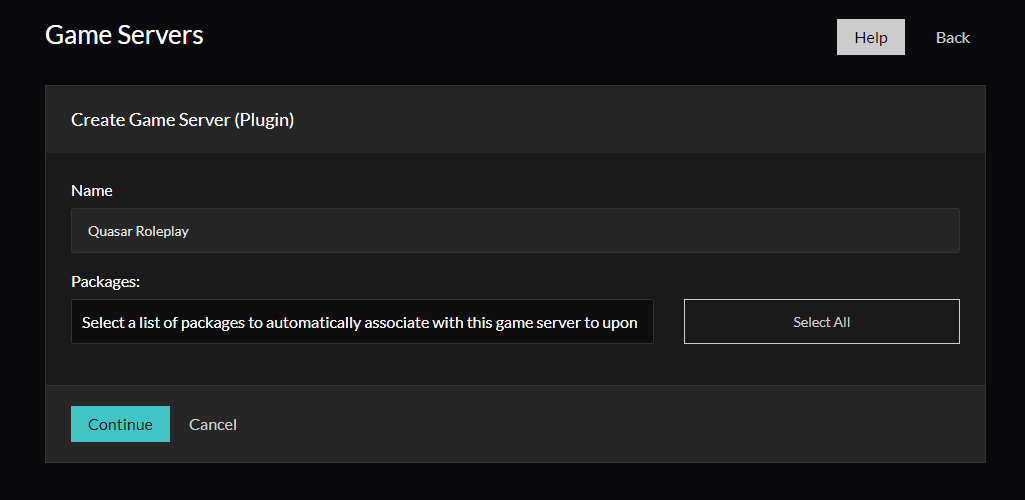Click the 'Select a list of packages' placeholder

click(360, 323)
